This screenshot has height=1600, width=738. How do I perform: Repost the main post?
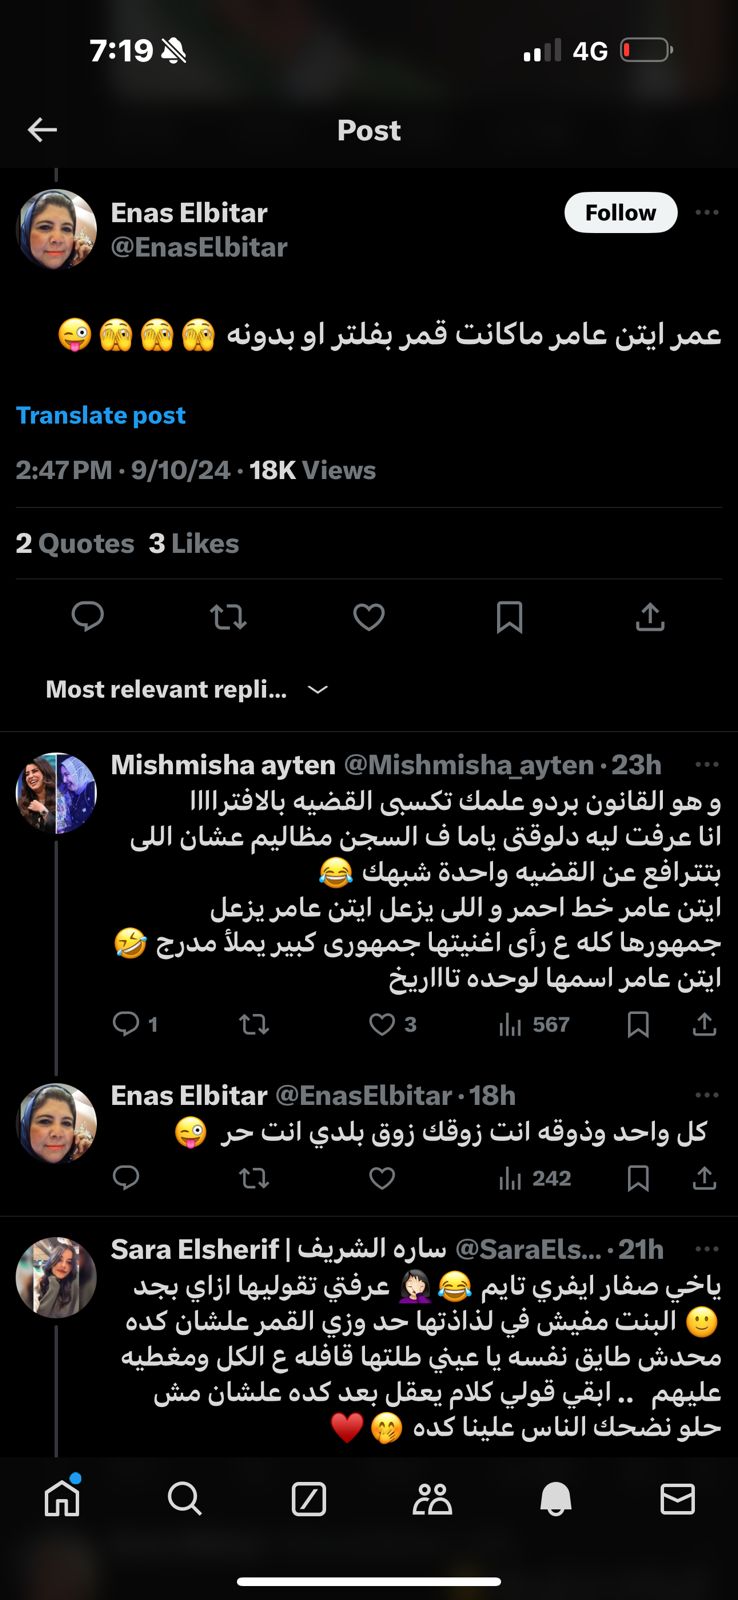[228, 617]
